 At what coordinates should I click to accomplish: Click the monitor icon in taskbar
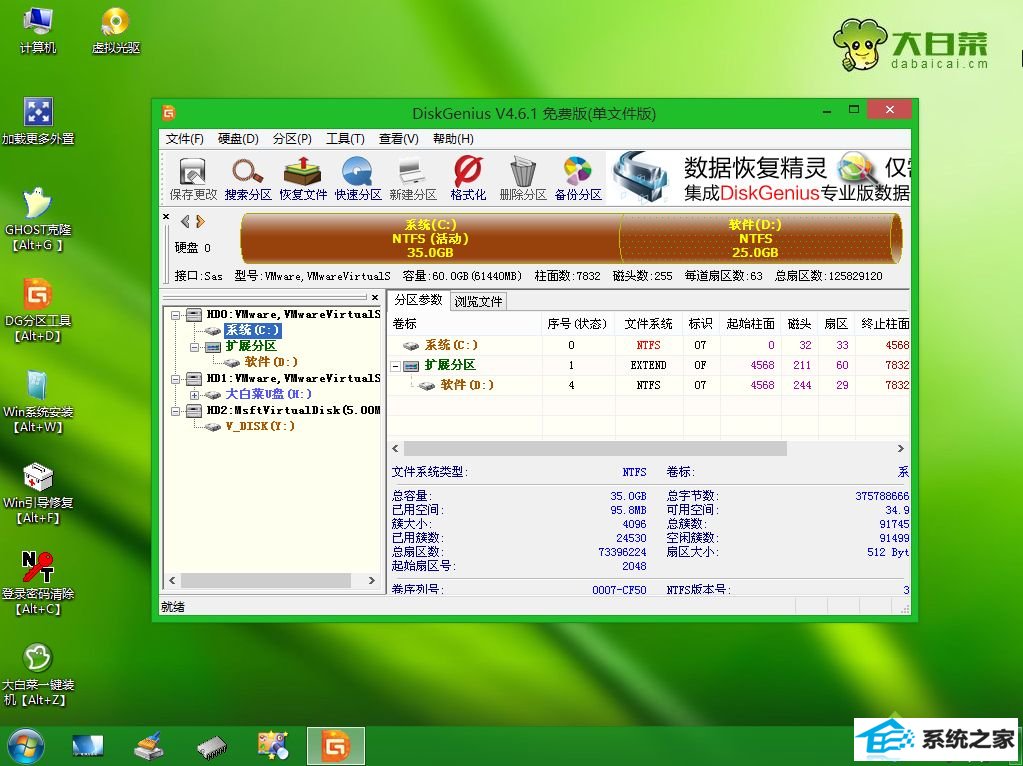click(87, 746)
